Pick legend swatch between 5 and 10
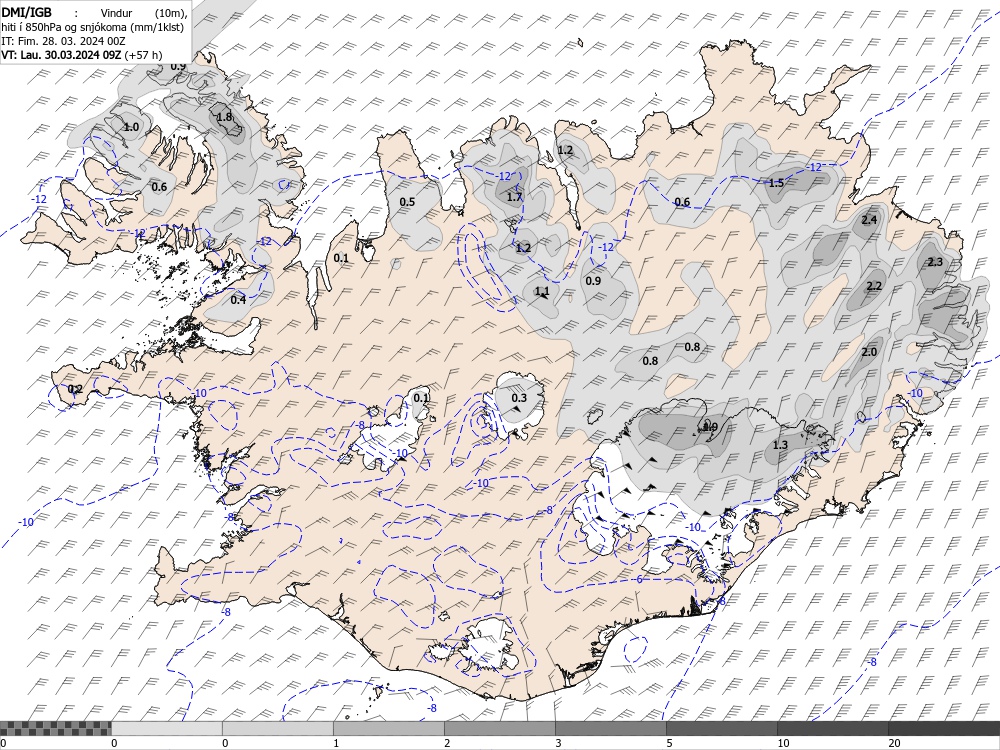 click(721, 728)
